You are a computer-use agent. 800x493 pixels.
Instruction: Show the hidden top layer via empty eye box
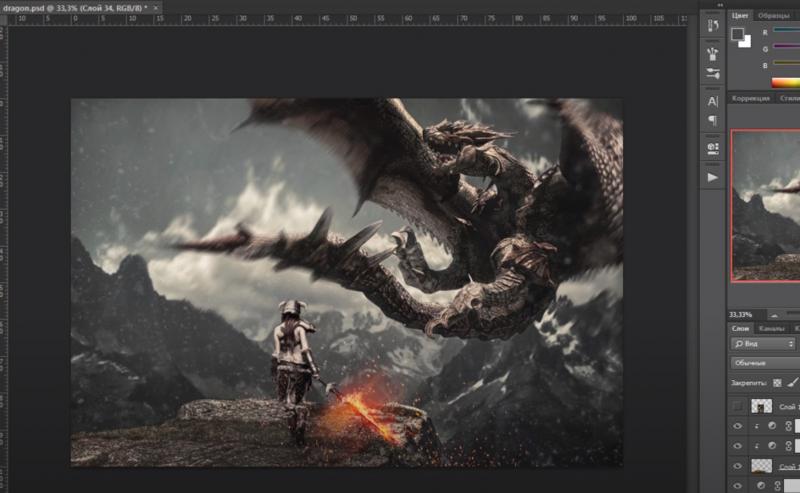[737, 406]
